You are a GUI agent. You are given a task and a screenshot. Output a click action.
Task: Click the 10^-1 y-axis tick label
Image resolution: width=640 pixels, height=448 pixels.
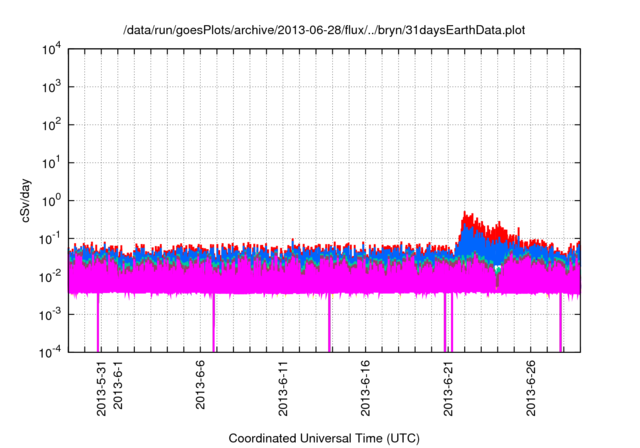pyautogui.click(x=51, y=239)
